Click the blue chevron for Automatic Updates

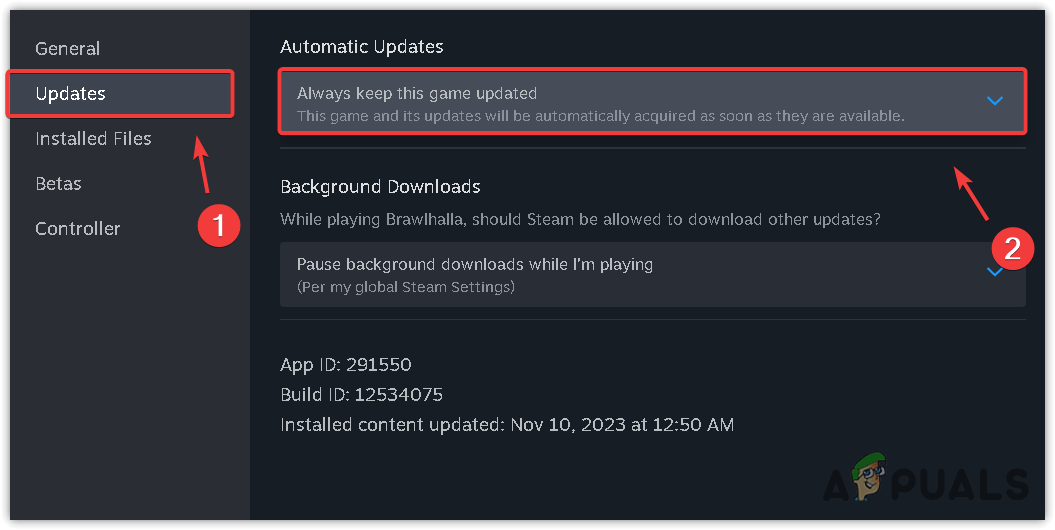coord(994,101)
